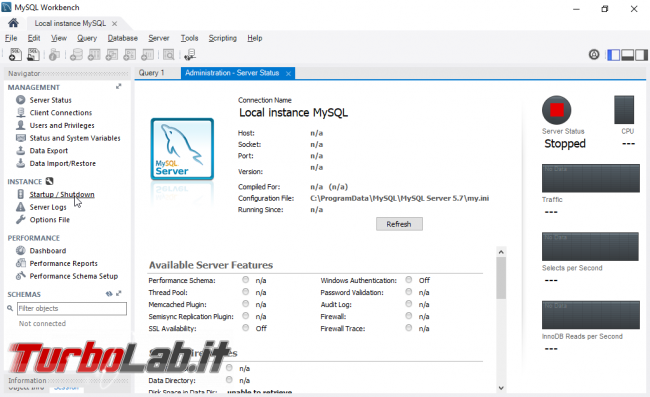Toggle the left sidebar panel visibility icon
The height and width of the screenshot is (397, 650).
[x=613, y=55]
